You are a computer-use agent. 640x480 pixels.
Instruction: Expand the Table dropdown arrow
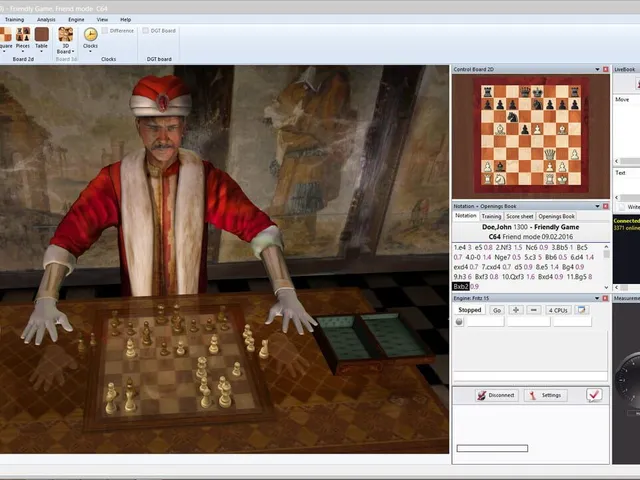click(x=41, y=52)
